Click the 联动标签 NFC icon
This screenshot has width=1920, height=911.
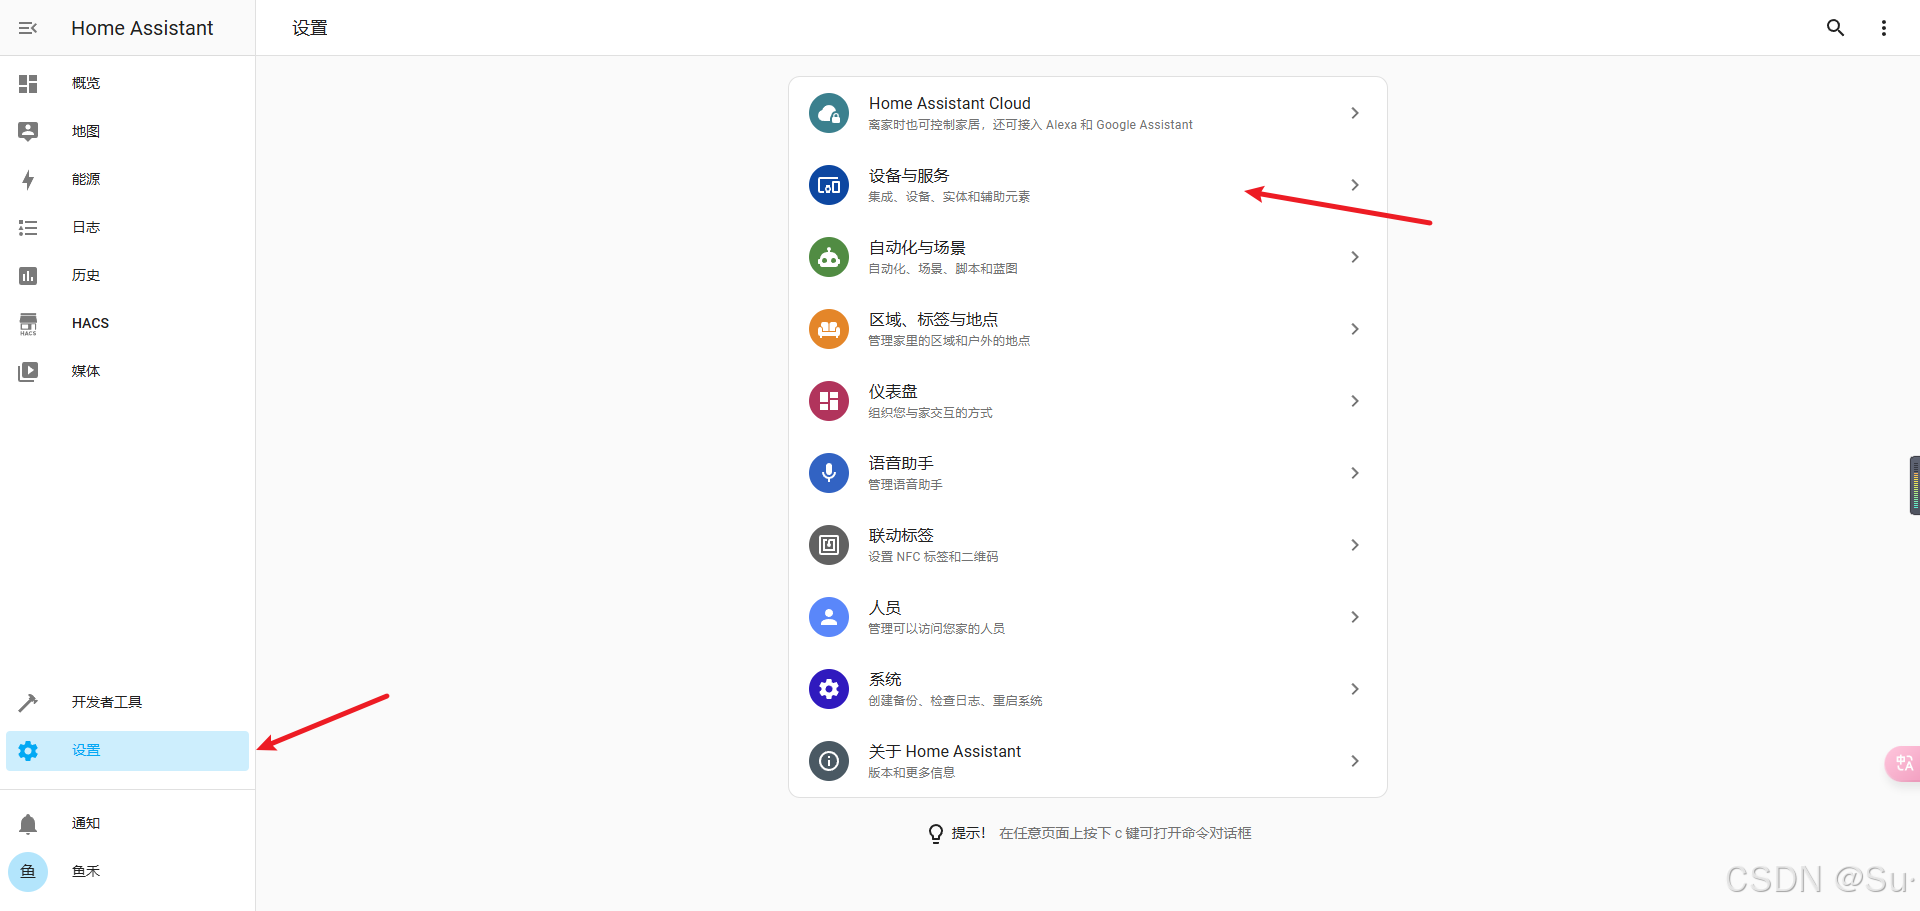[x=829, y=545]
